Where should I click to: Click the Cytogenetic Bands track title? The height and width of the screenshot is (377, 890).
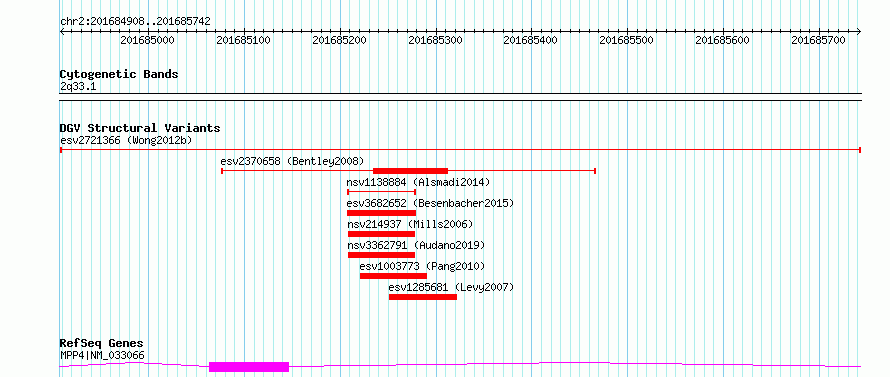pos(119,74)
